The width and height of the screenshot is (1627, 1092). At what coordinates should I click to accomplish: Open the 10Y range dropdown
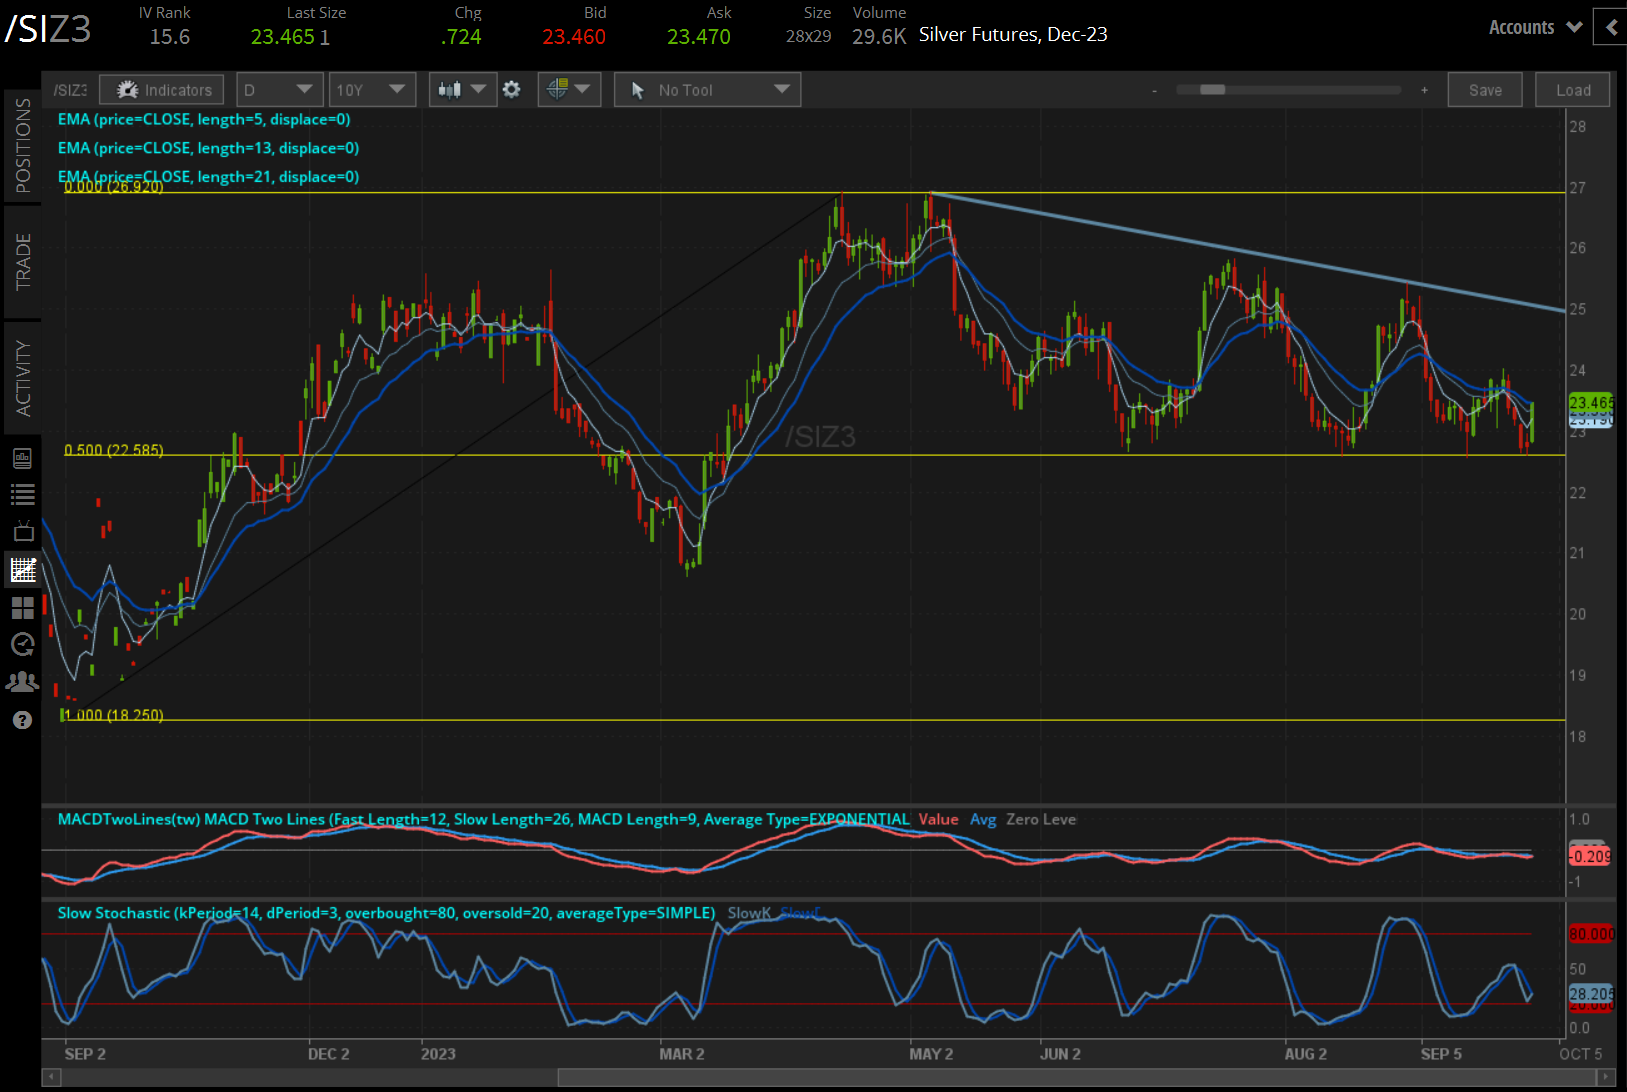(371, 90)
